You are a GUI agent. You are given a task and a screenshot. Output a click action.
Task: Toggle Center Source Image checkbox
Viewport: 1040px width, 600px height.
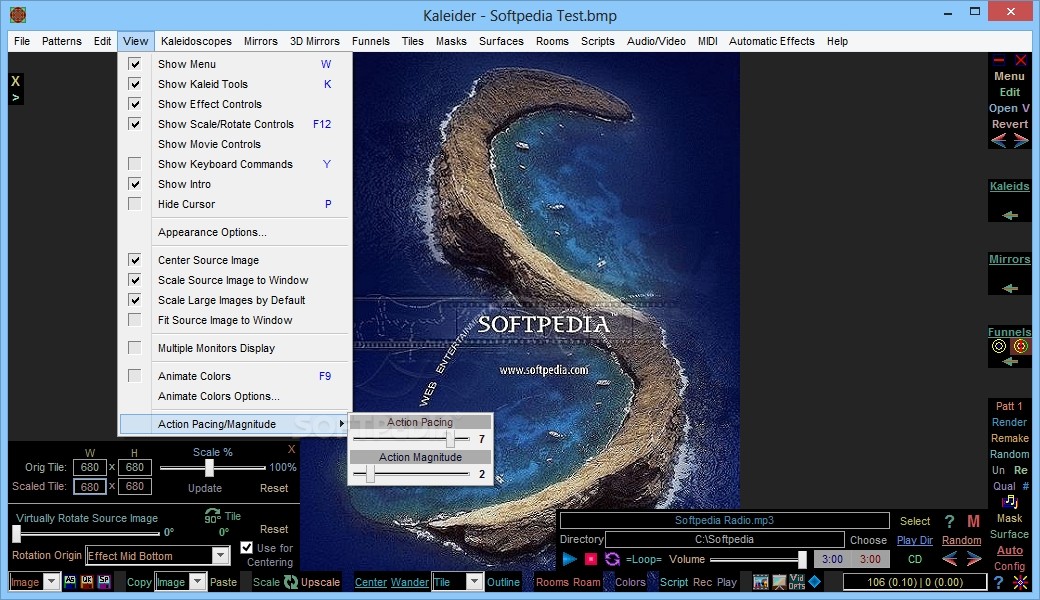[x=135, y=260]
